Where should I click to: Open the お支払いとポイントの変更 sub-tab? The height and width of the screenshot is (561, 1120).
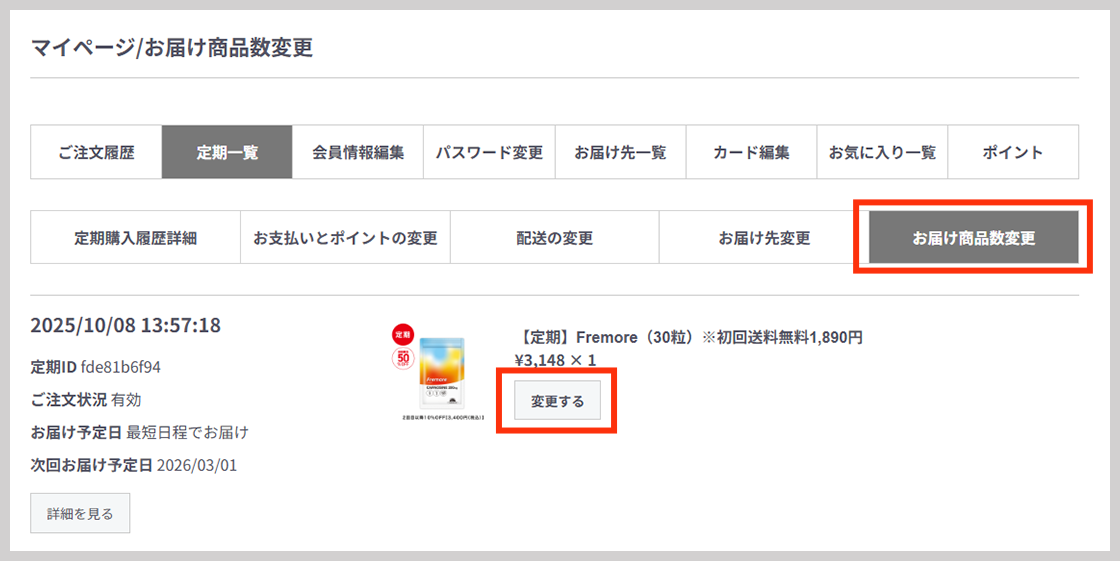pos(345,238)
